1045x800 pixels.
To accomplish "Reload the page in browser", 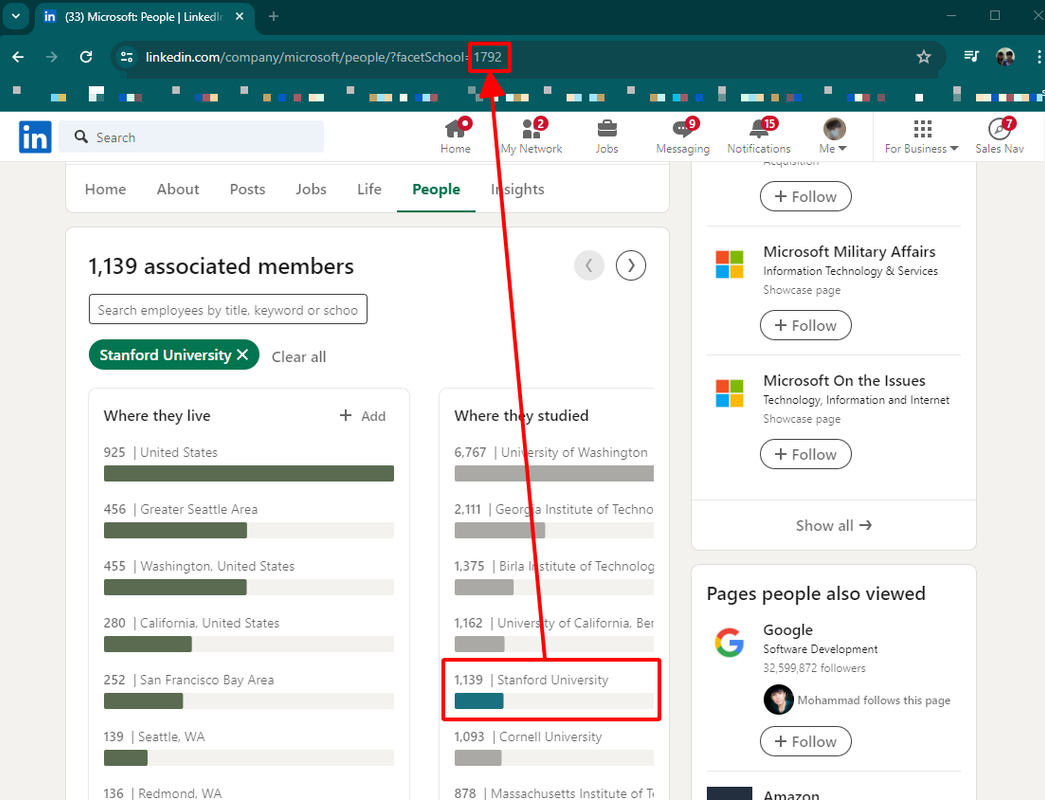I will tap(86, 57).
